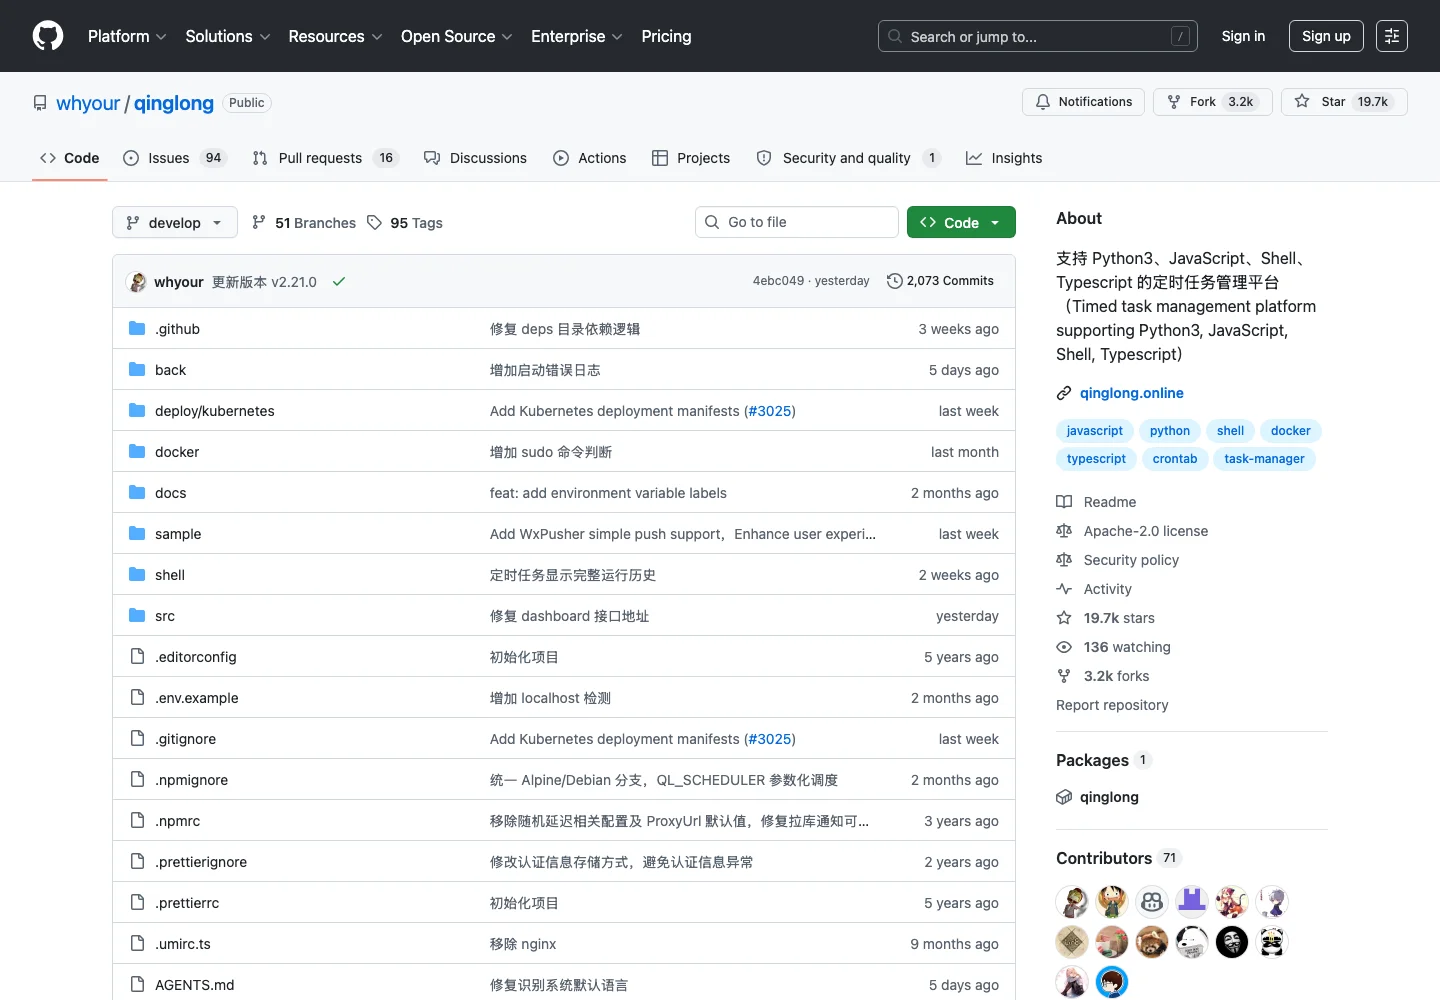The height and width of the screenshot is (1000, 1440).
Task: Click the fork icon in the Fork button
Action: tap(1174, 102)
